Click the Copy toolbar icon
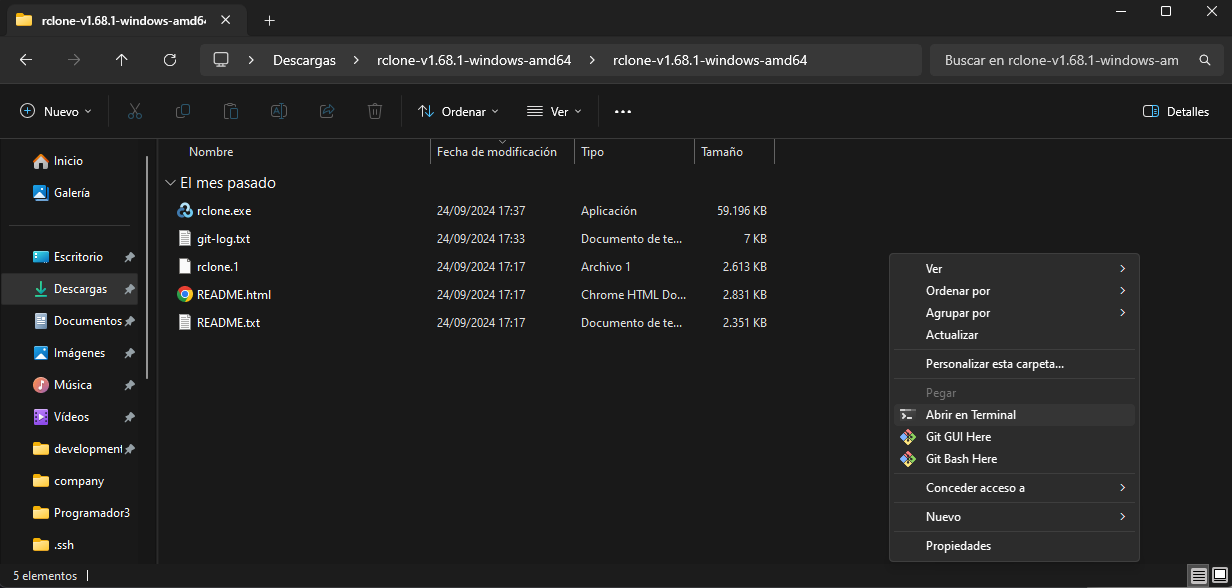Viewport: 1232px width, 588px height. 183,111
